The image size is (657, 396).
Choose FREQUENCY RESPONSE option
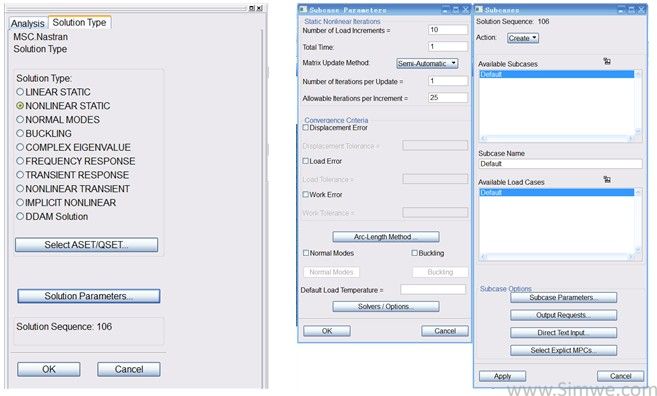point(76,161)
